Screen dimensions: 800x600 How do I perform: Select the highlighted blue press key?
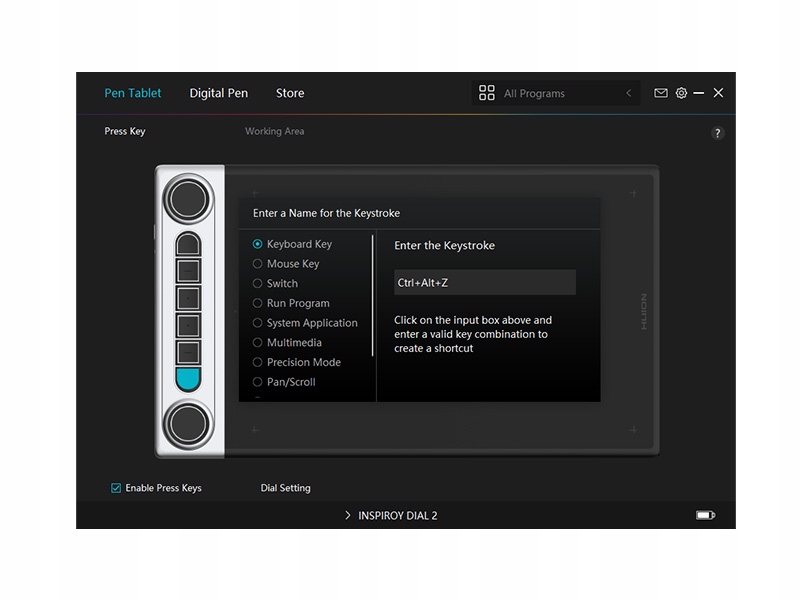[188, 379]
